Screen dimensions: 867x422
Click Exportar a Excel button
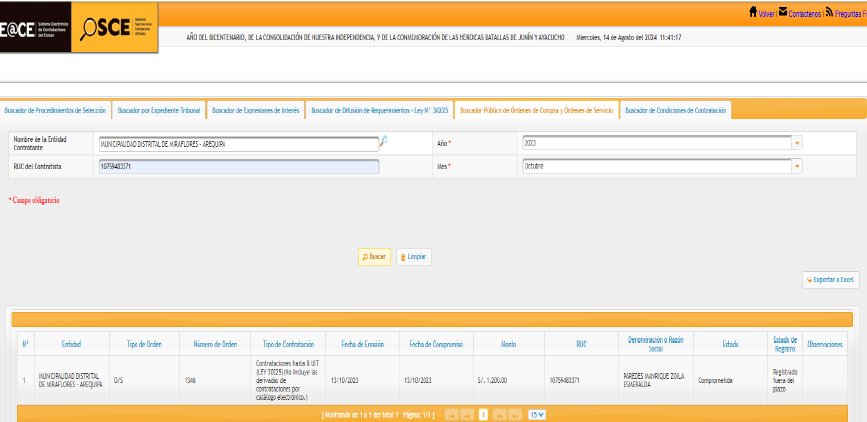(830, 281)
